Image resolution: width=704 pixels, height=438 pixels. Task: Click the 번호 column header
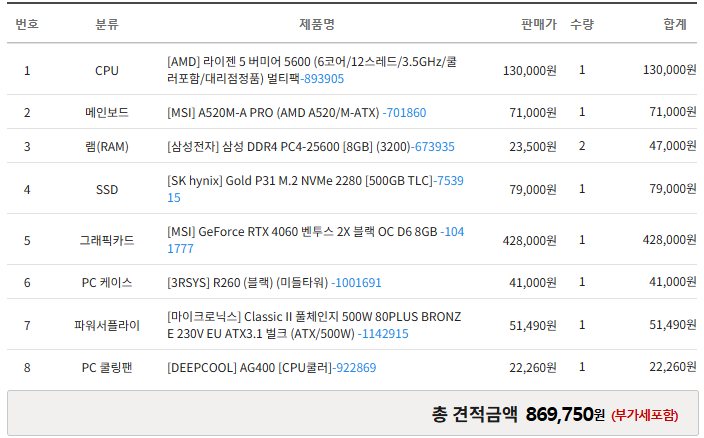pyautogui.click(x=27, y=24)
